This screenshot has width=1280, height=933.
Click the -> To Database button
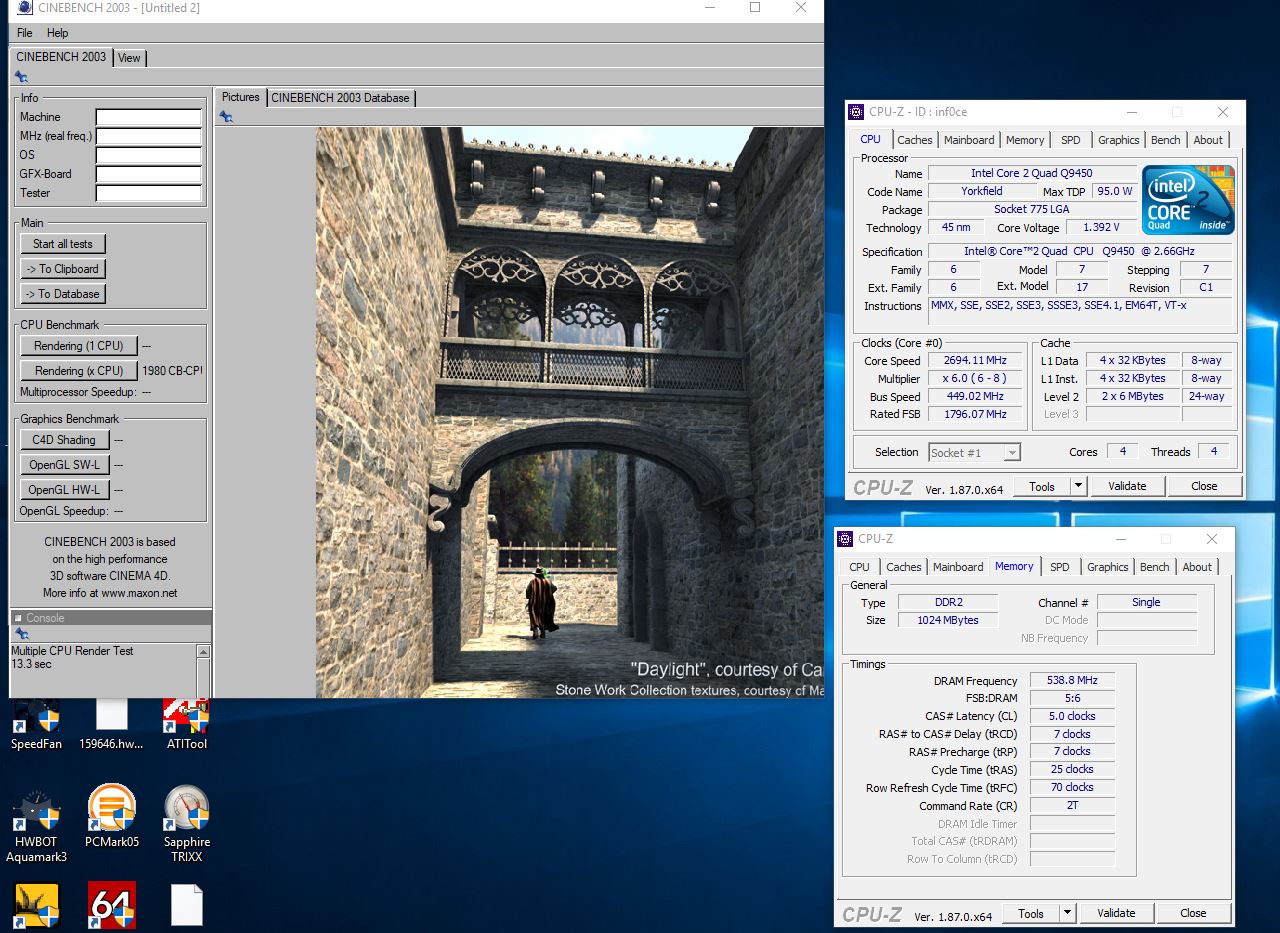click(x=63, y=294)
